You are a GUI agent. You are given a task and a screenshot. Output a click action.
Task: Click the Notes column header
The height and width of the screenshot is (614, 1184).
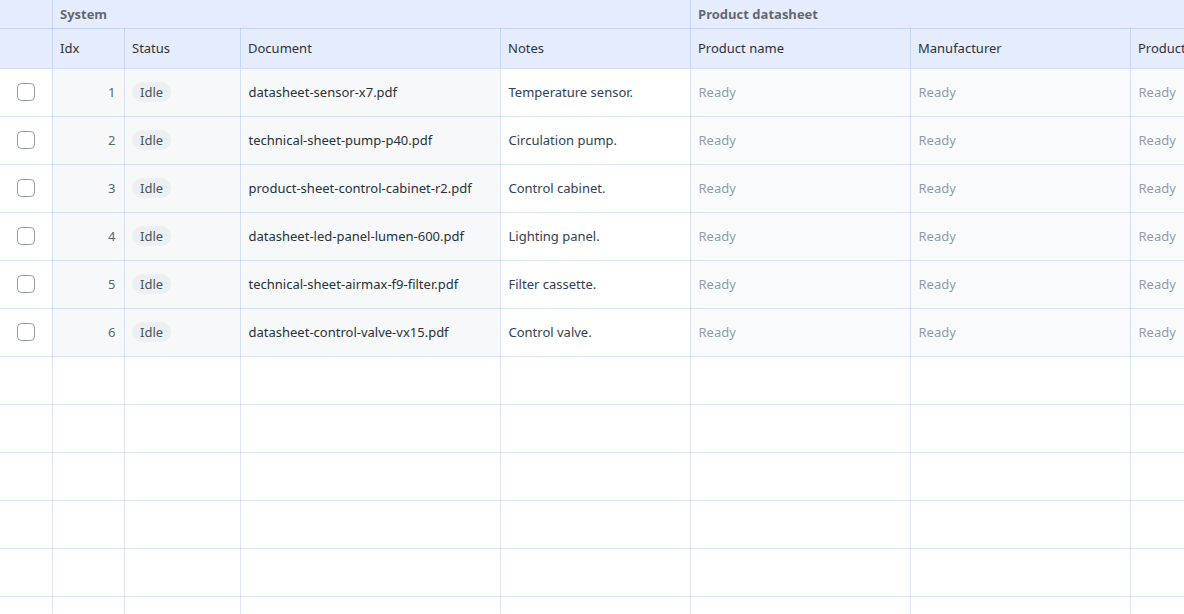click(595, 48)
